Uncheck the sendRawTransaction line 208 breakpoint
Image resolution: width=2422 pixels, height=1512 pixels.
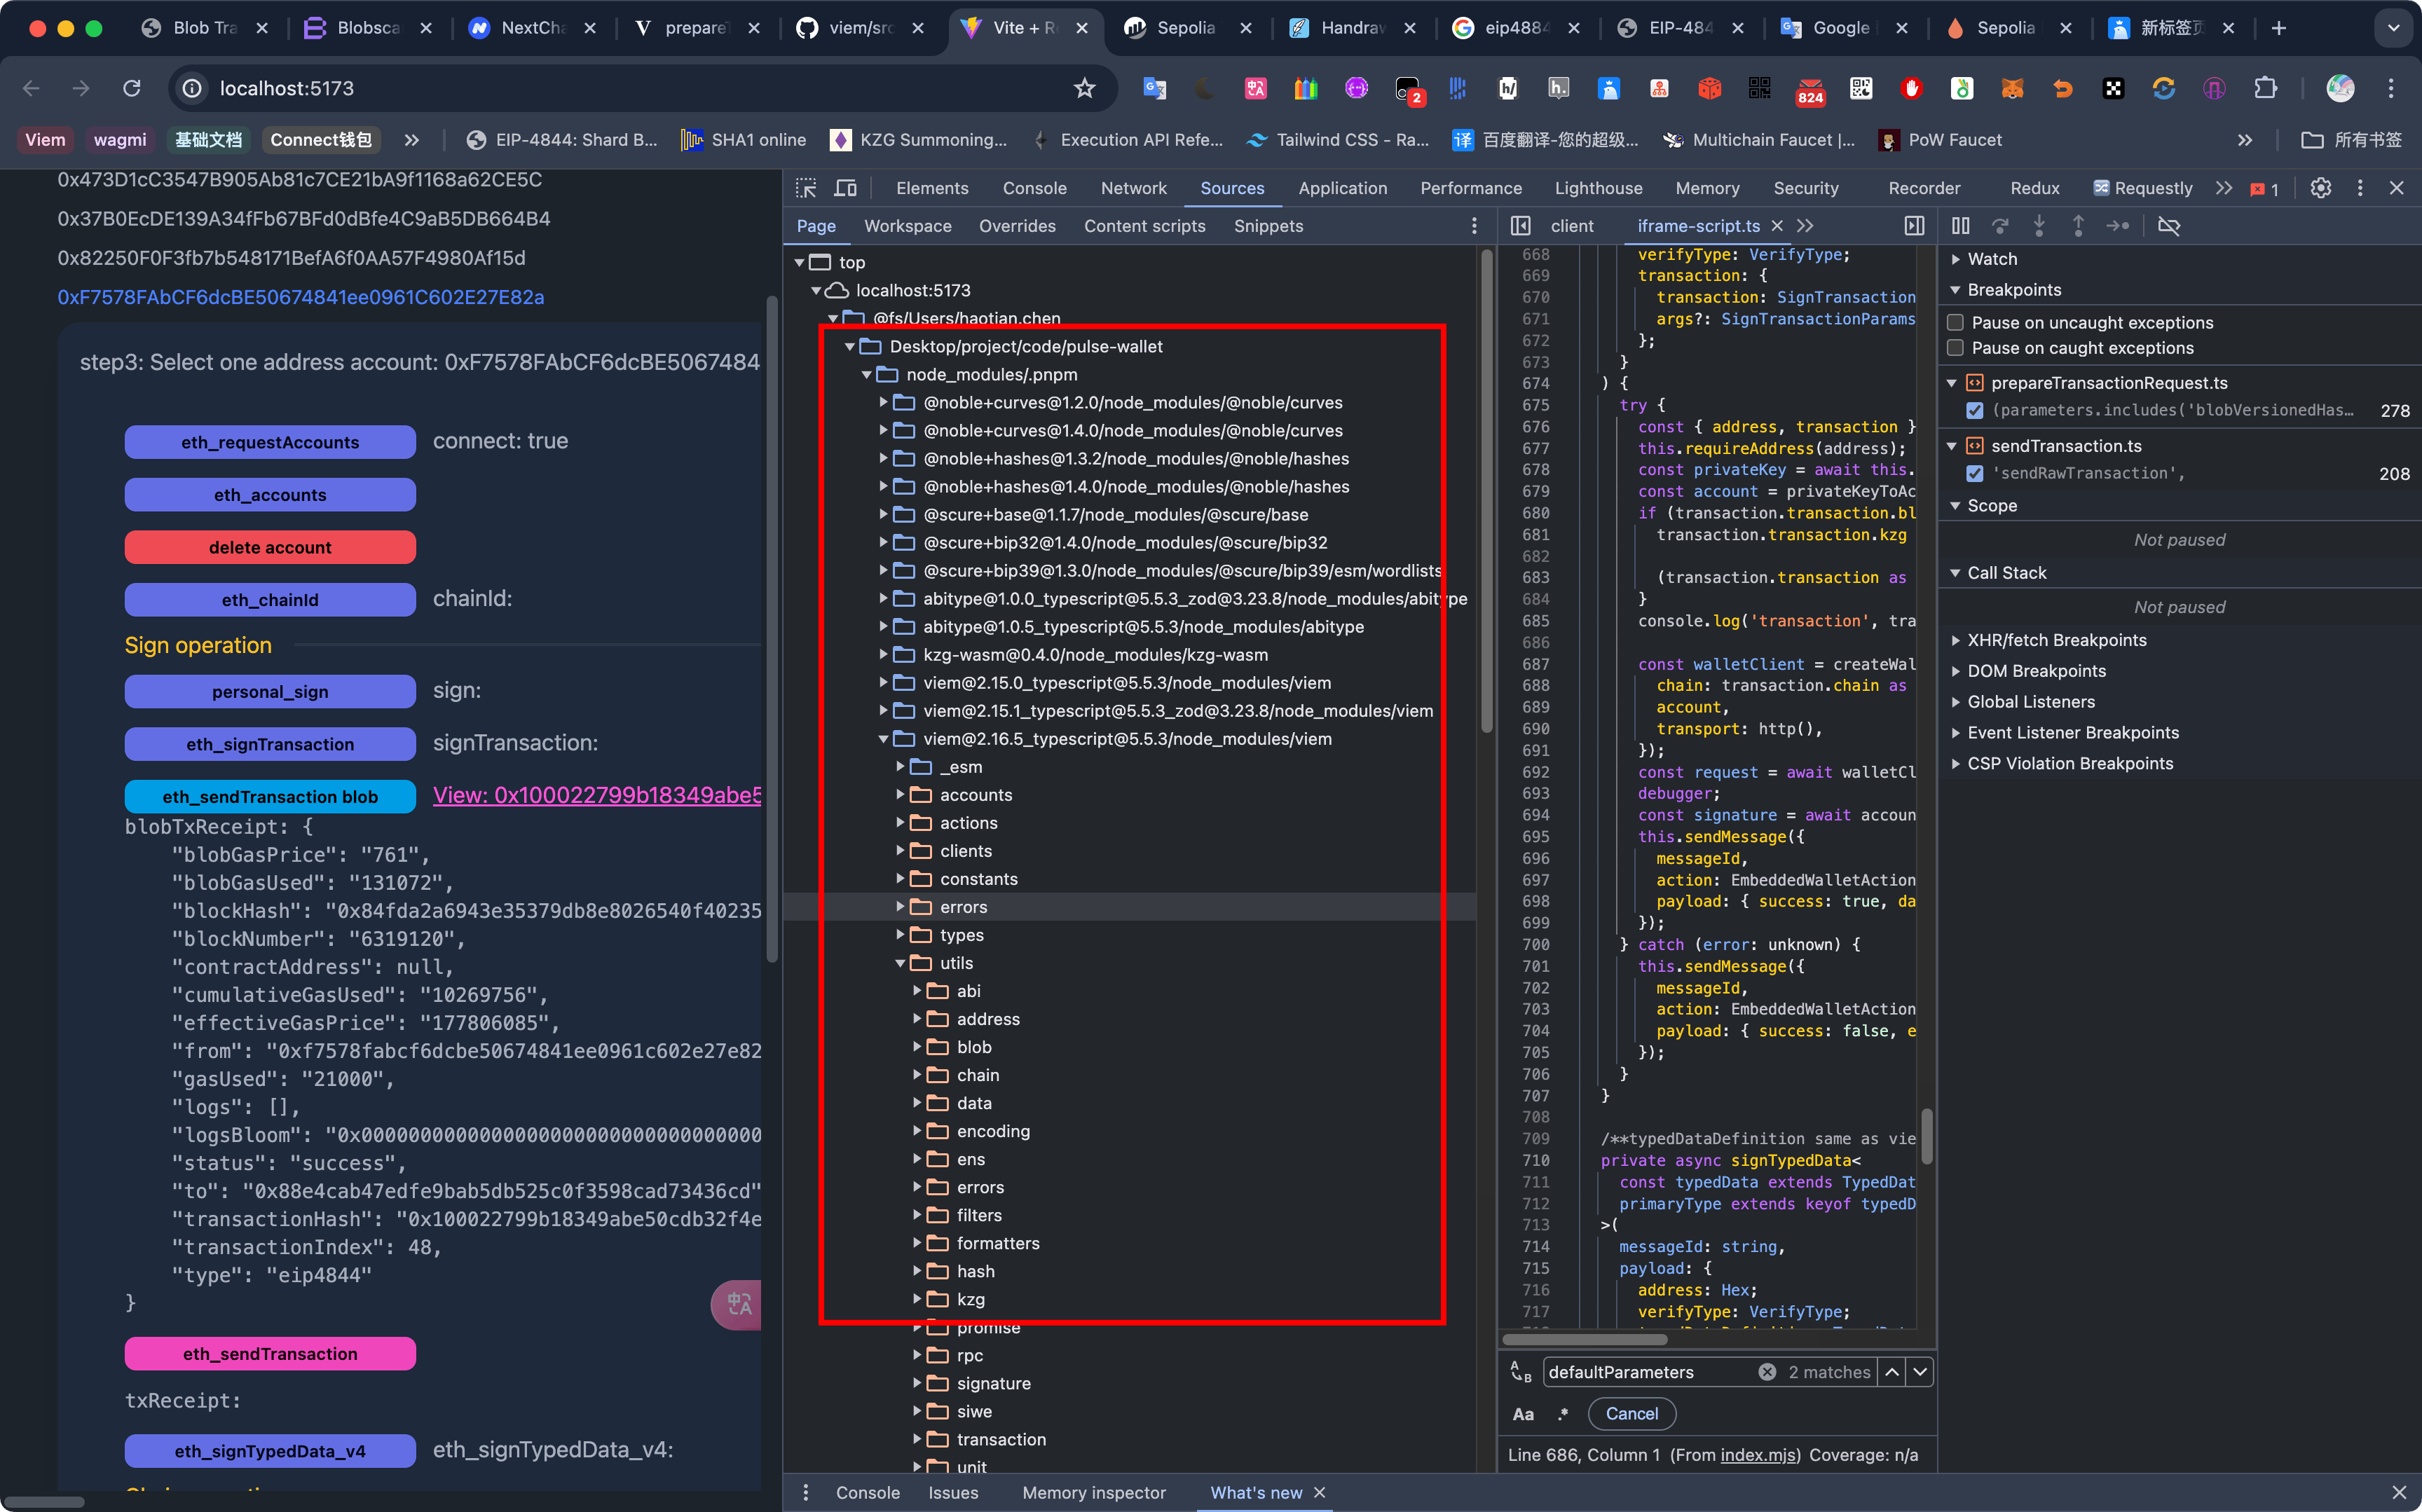[1975, 473]
